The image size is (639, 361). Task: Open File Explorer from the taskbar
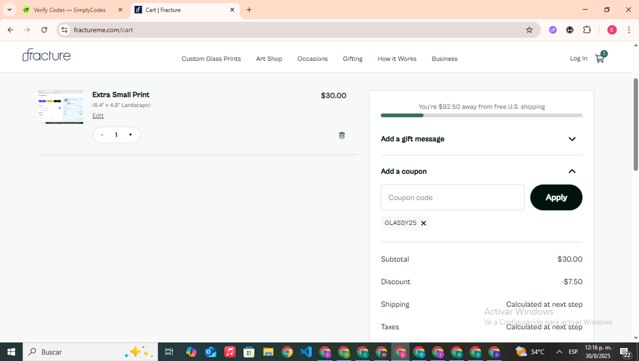[268, 352]
